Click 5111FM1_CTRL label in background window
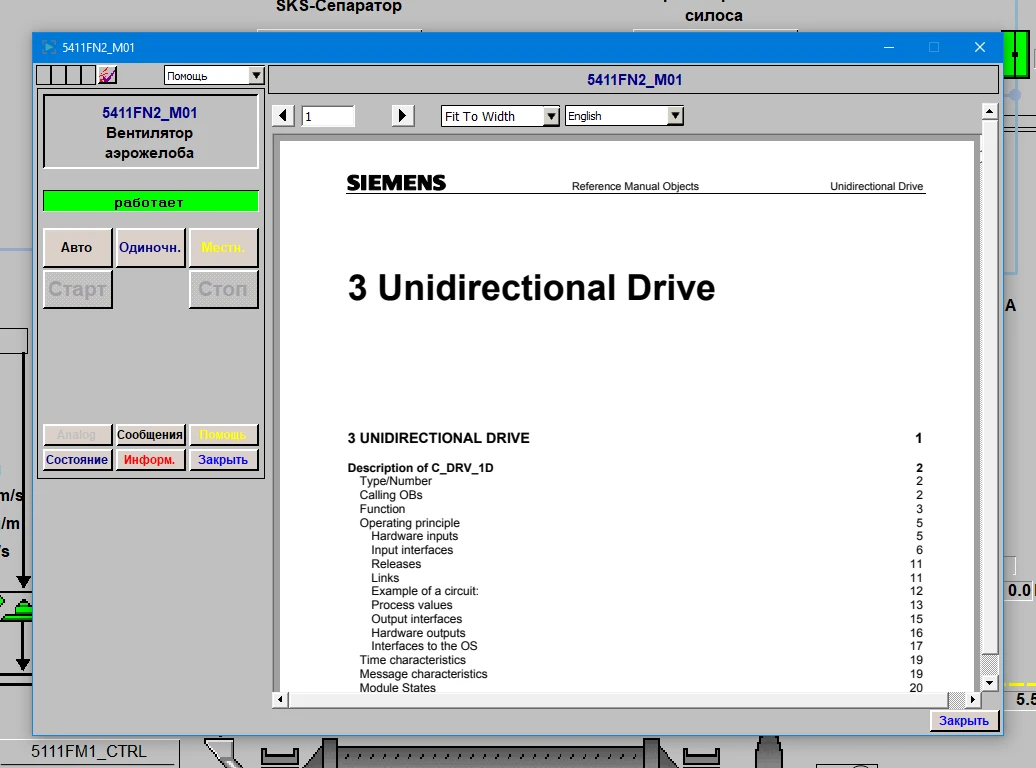The image size is (1036, 768). pos(89,751)
